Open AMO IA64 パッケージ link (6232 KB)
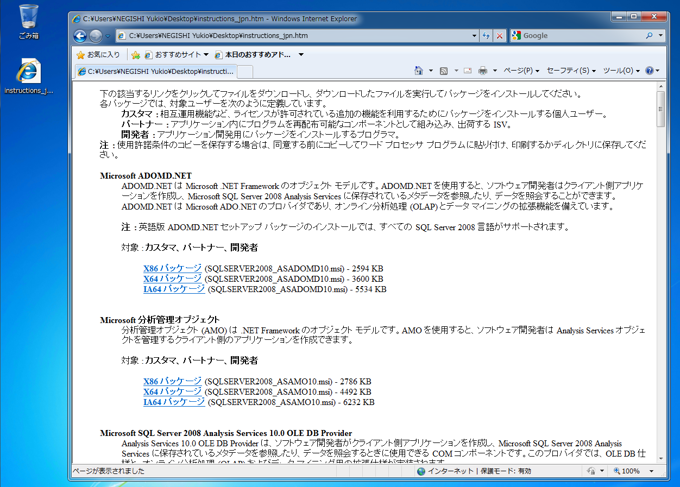Screen dimensions: 680x487 point(174,402)
